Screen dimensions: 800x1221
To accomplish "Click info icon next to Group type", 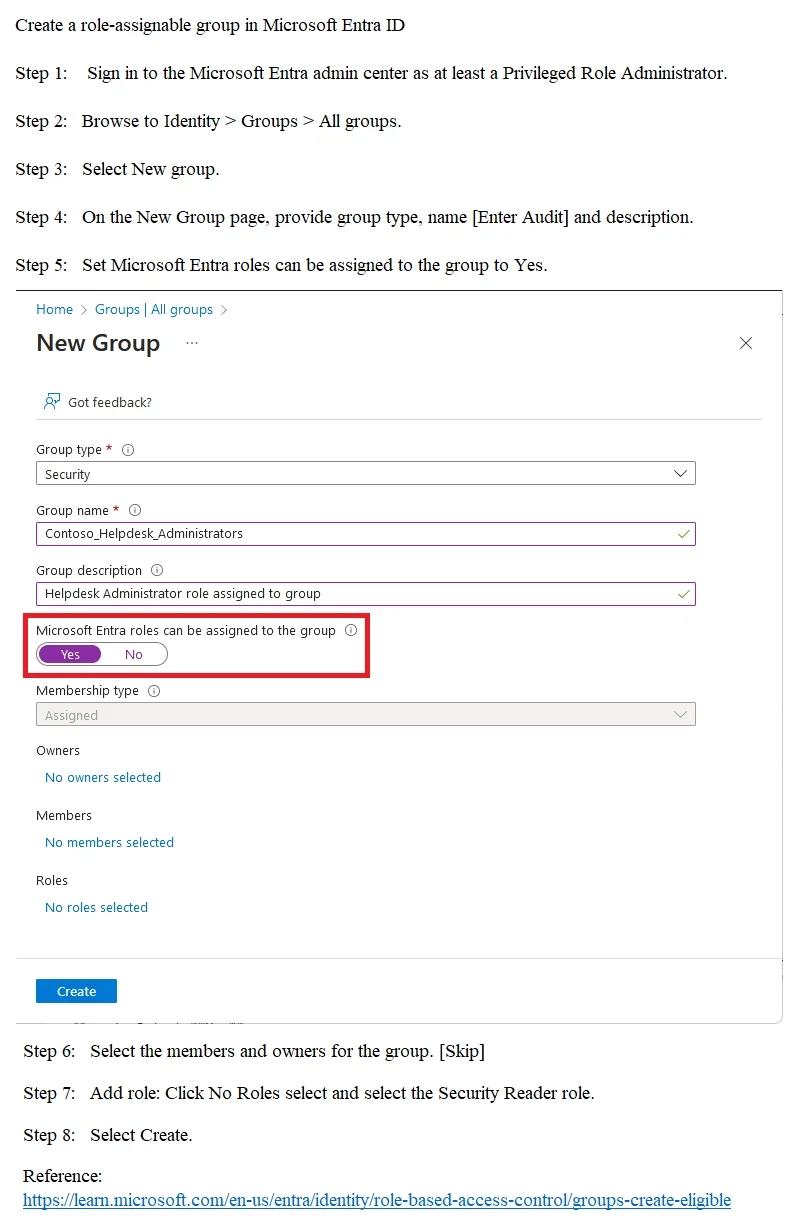I will pyautogui.click(x=128, y=450).
